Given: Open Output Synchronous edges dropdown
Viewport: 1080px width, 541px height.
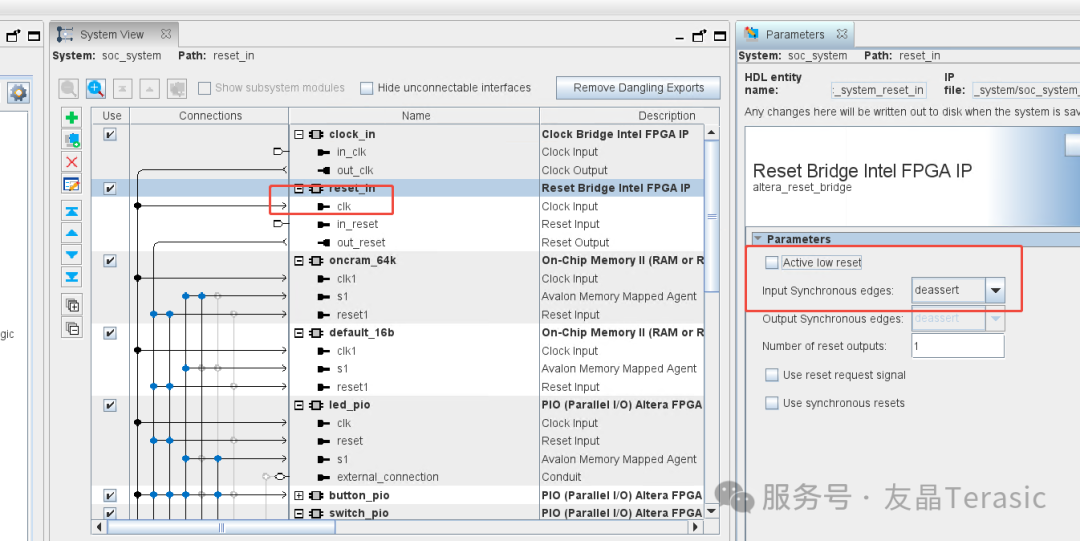Looking at the screenshot, I should coord(995,319).
